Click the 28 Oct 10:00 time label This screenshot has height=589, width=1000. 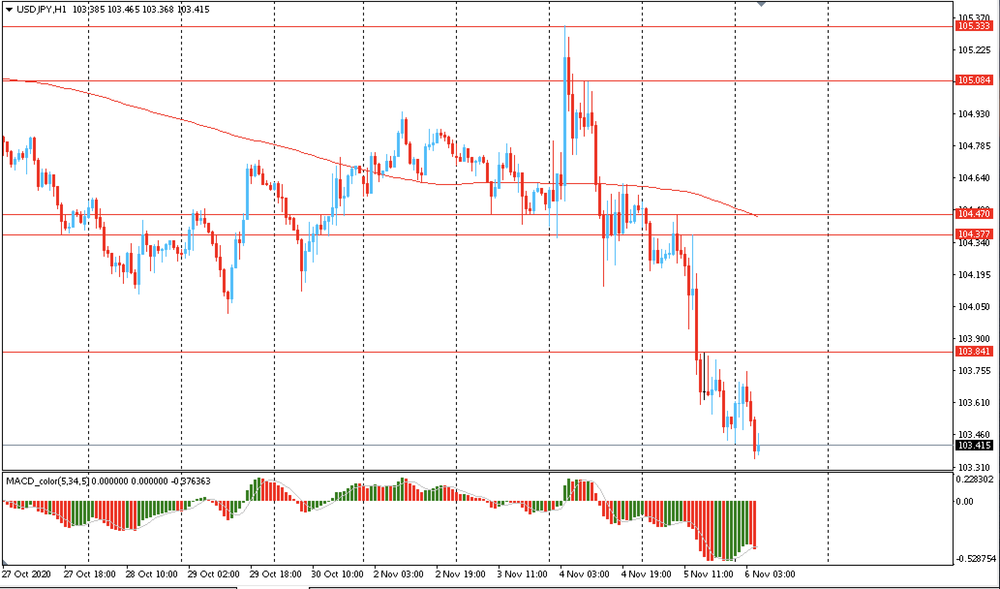point(151,573)
